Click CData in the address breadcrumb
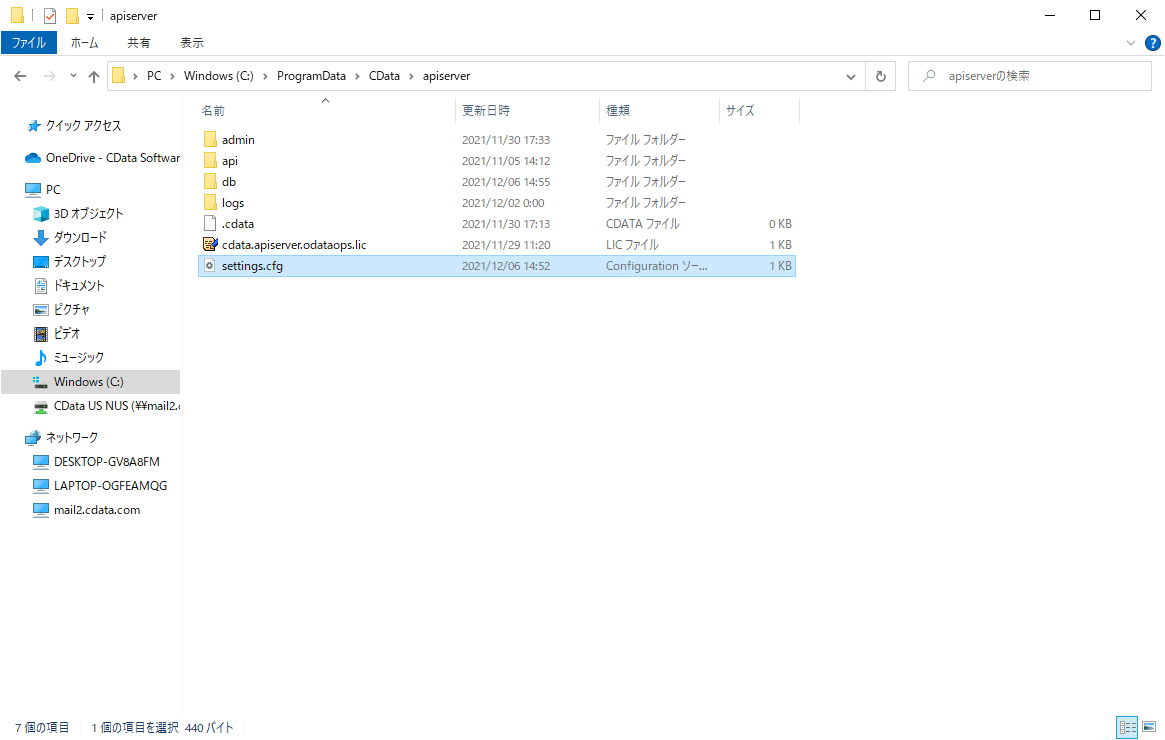 (x=384, y=76)
